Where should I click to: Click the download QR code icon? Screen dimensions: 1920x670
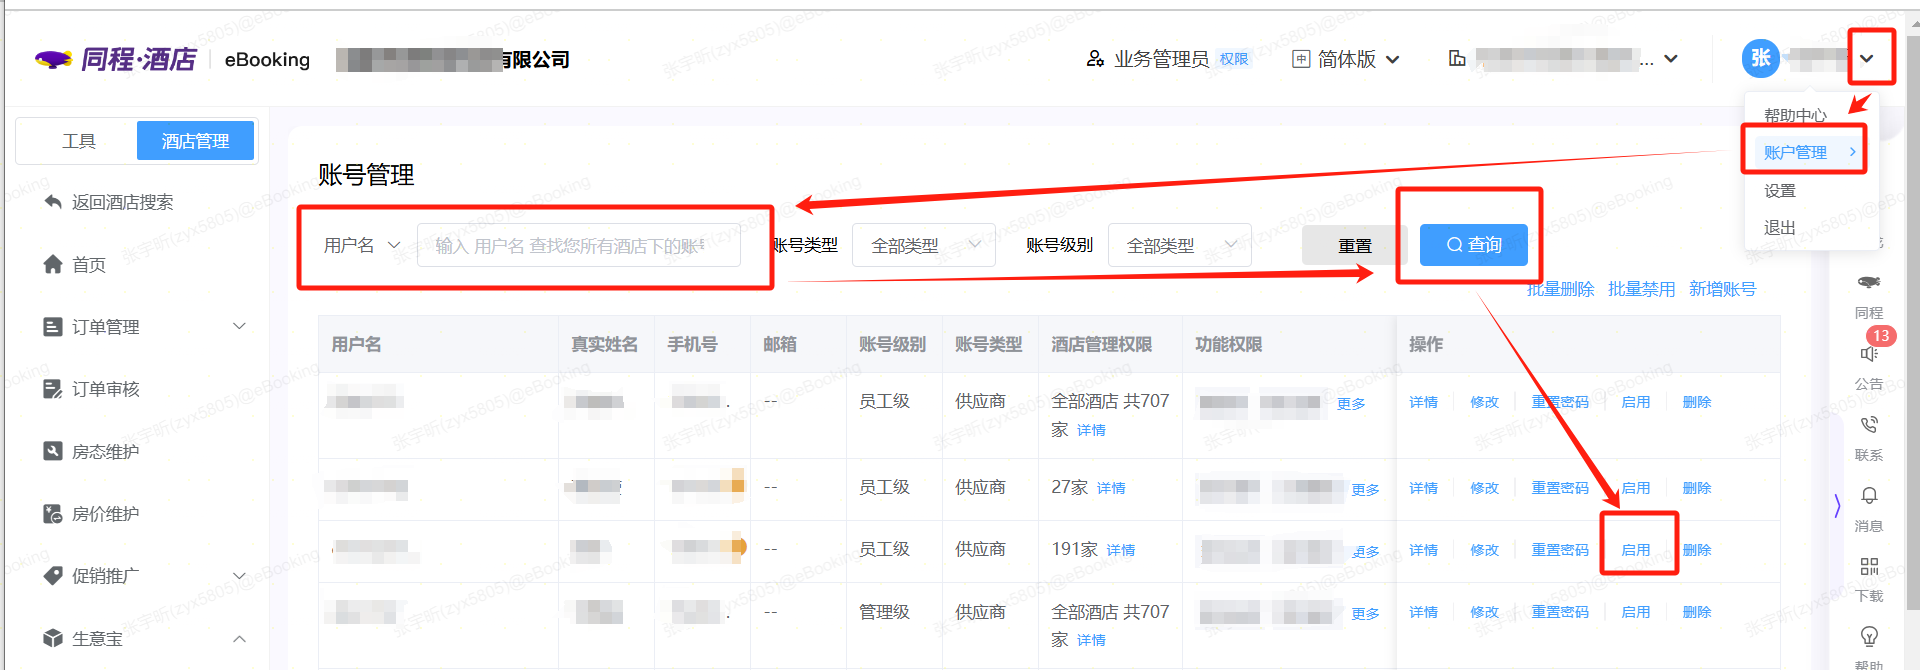click(1868, 567)
